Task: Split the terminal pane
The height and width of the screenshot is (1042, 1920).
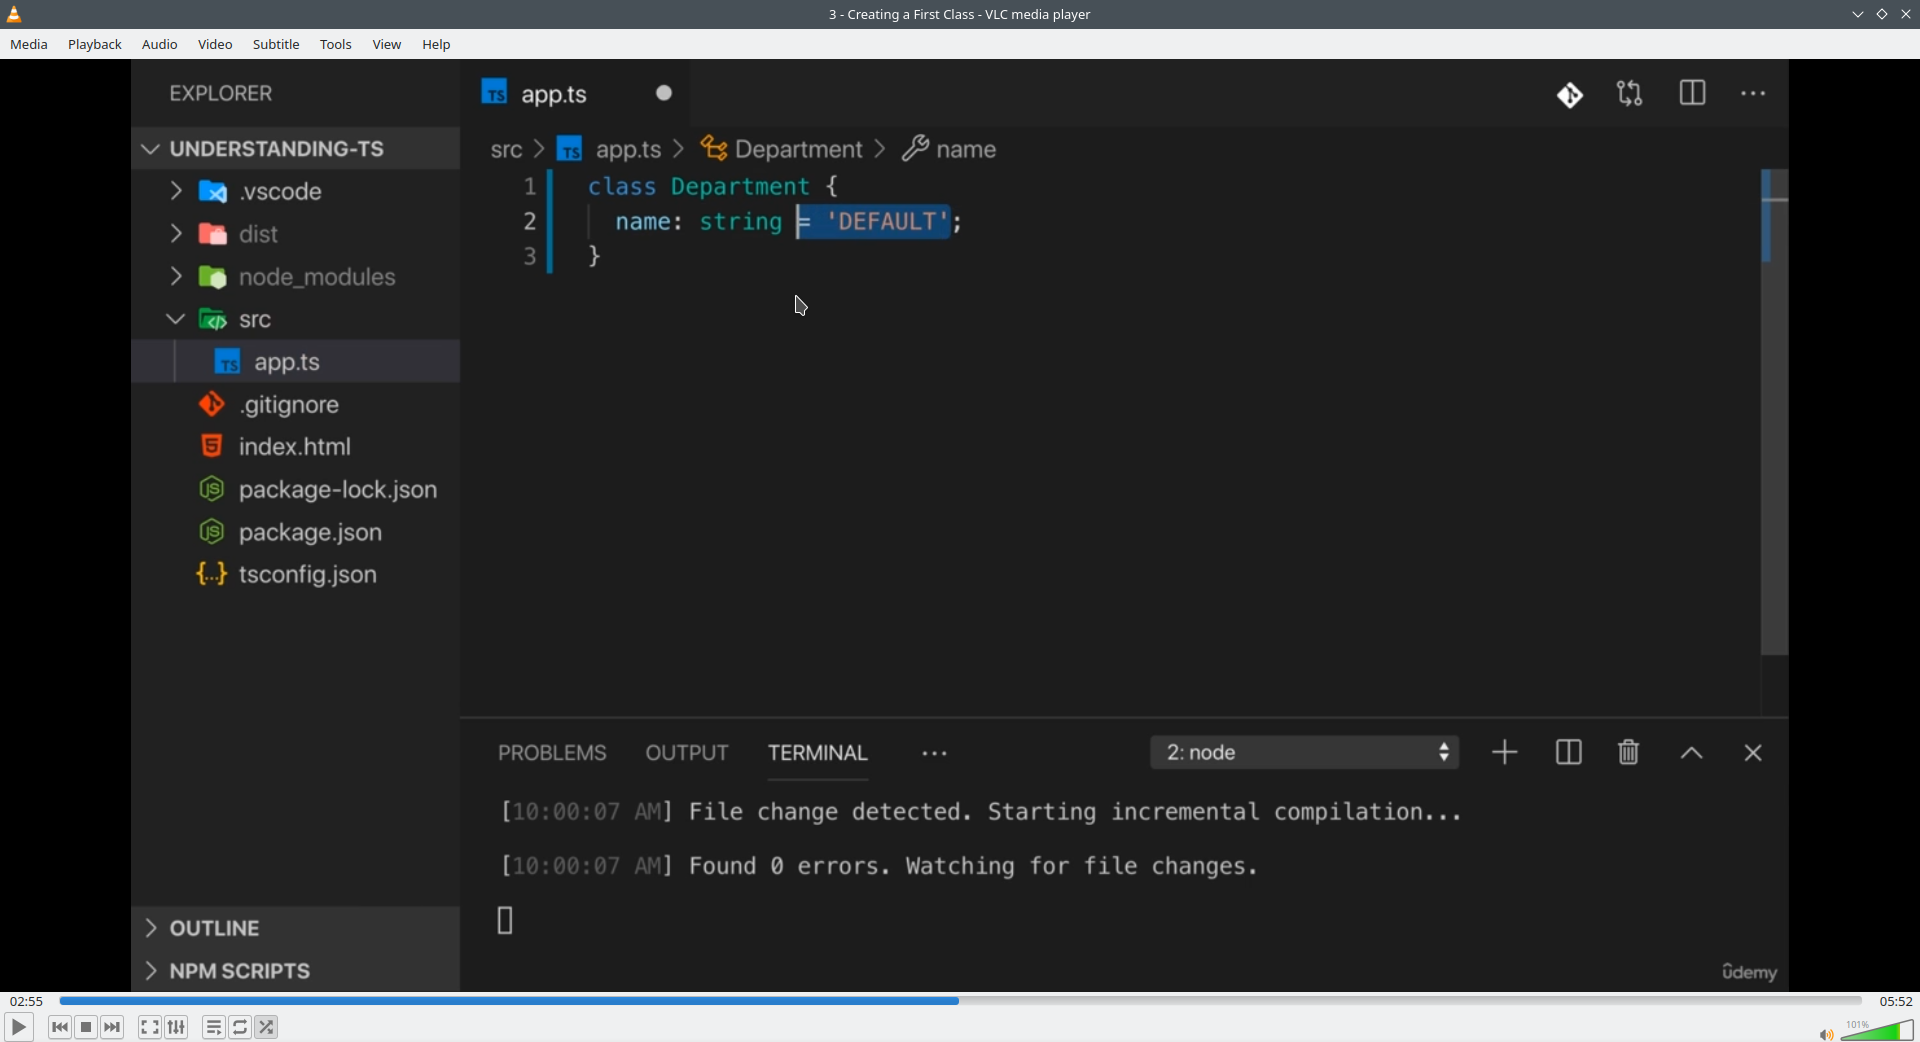Action: click(1568, 753)
